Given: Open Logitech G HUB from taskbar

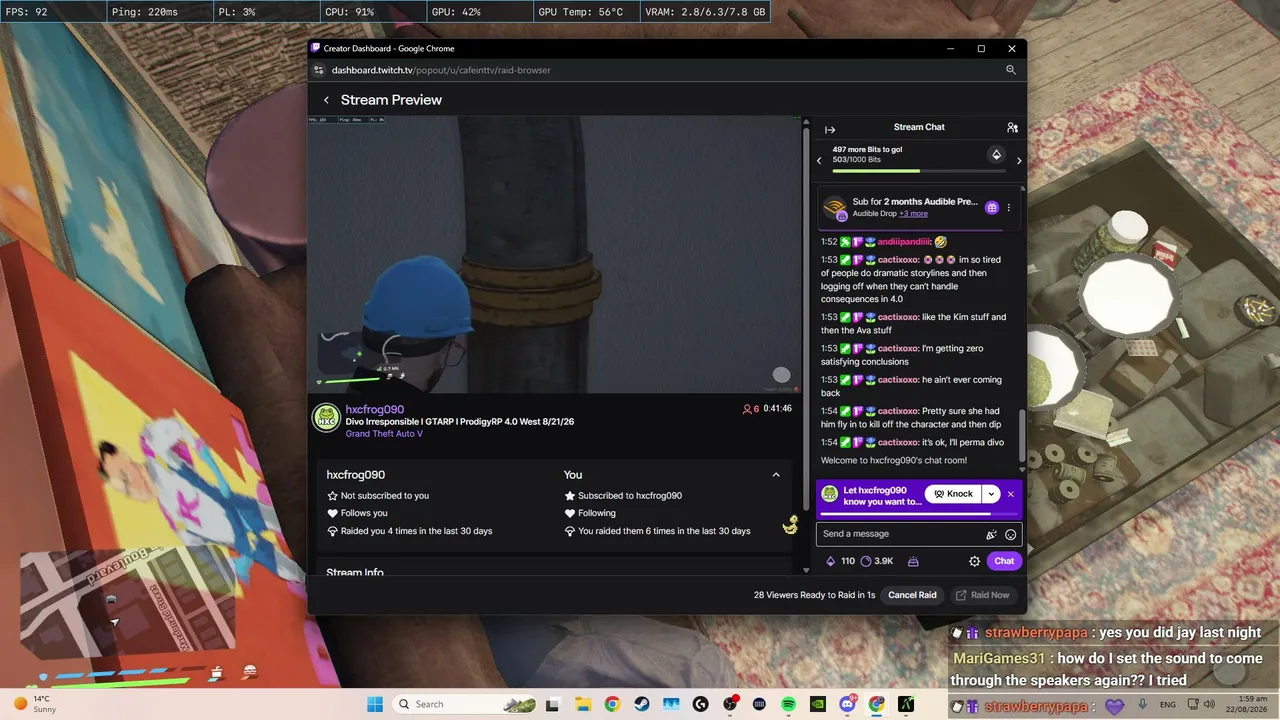Looking at the screenshot, I should (x=700, y=704).
